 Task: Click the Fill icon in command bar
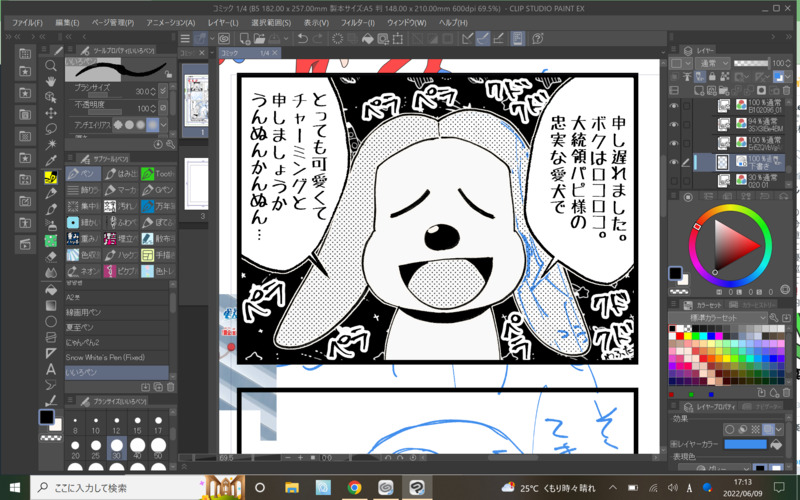tap(367, 38)
